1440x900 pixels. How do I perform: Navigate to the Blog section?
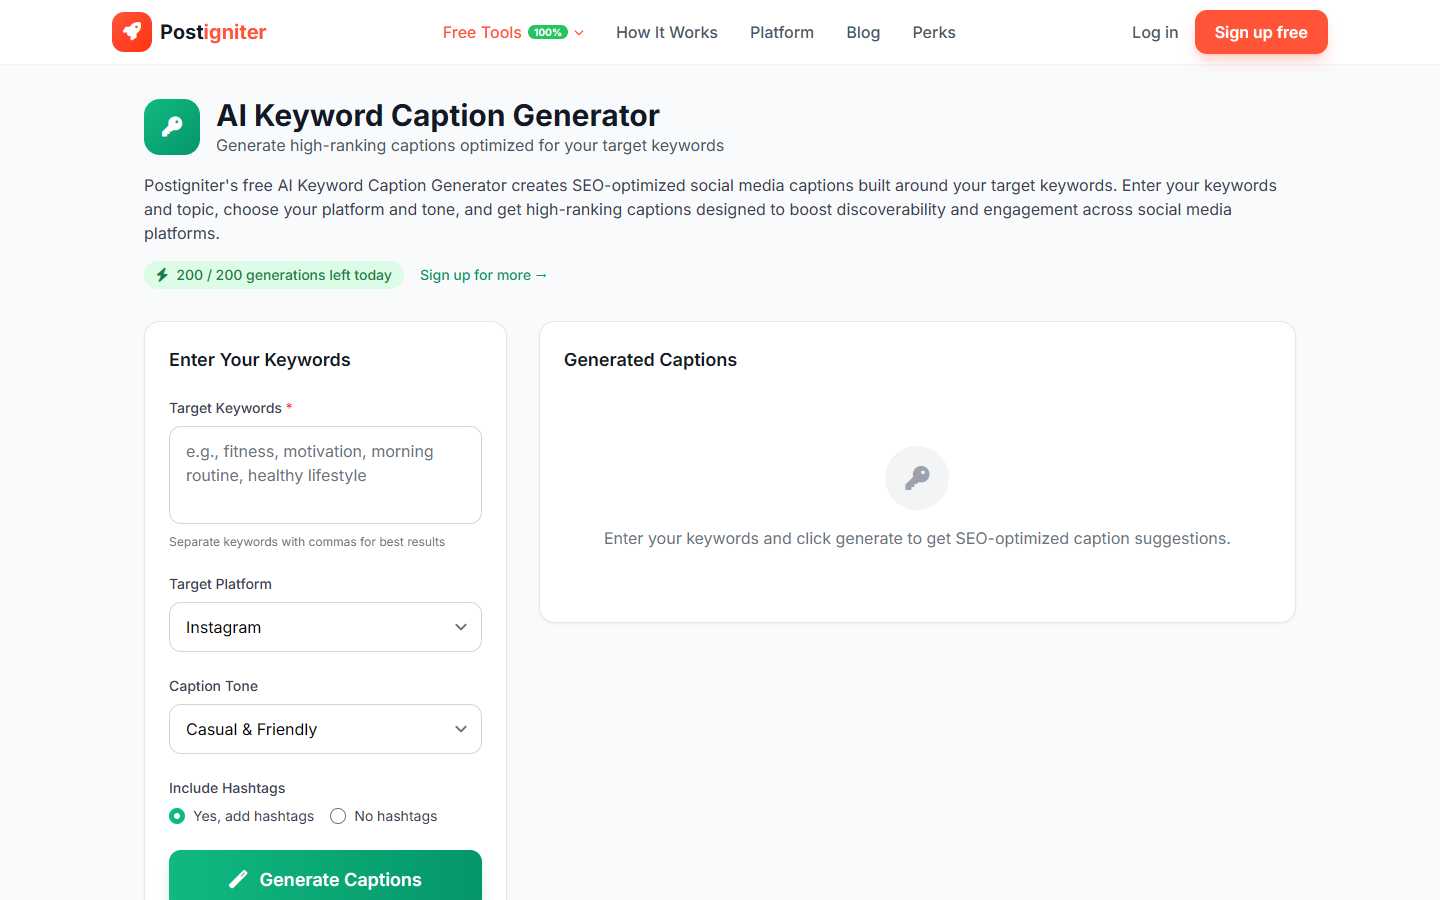click(863, 32)
